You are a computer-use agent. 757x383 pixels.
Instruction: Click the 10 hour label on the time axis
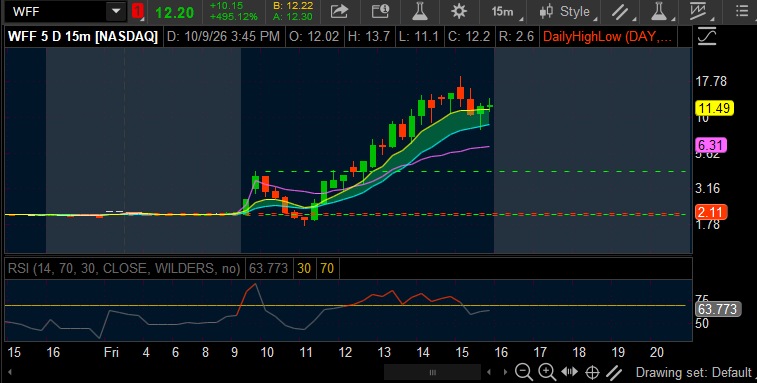[x=266, y=352]
